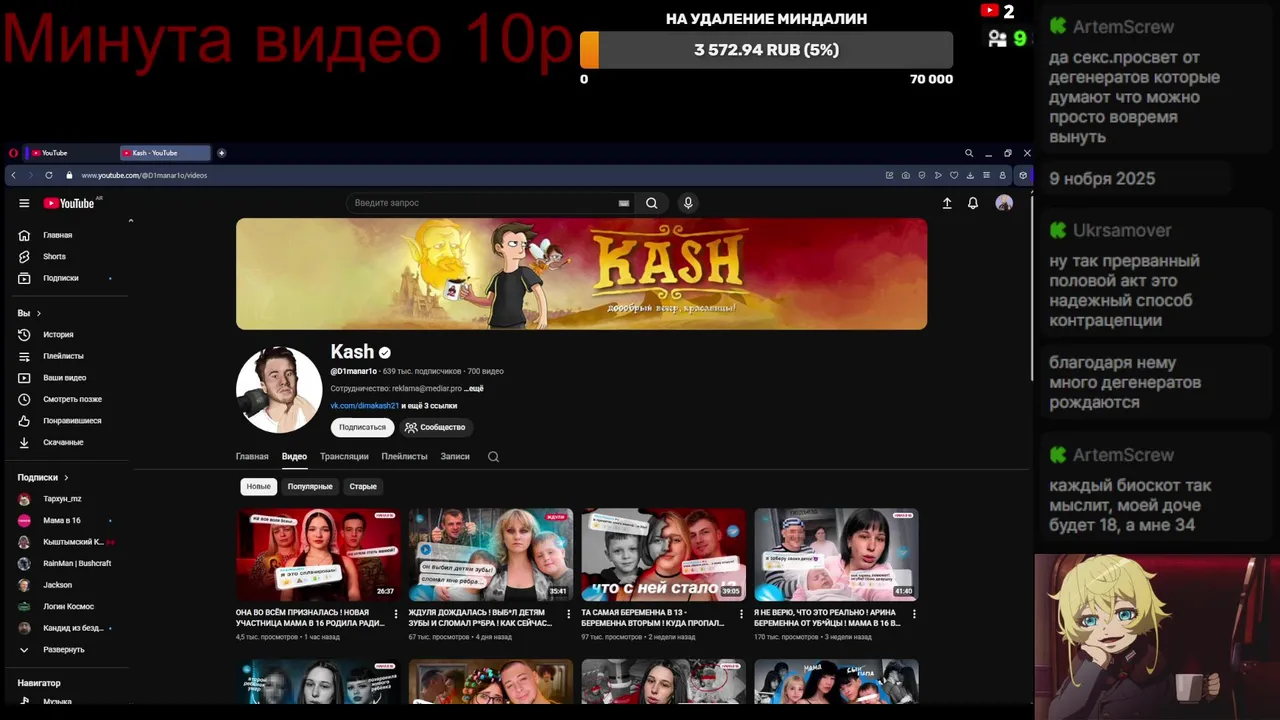Click the heart bookmark icon in address bar
The image size is (1280, 720).
pos(954,175)
